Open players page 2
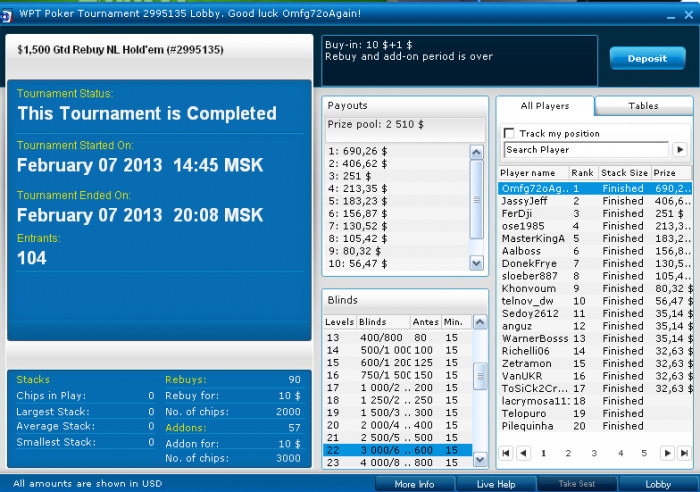Image resolution: width=700 pixels, height=492 pixels. (x=568, y=453)
